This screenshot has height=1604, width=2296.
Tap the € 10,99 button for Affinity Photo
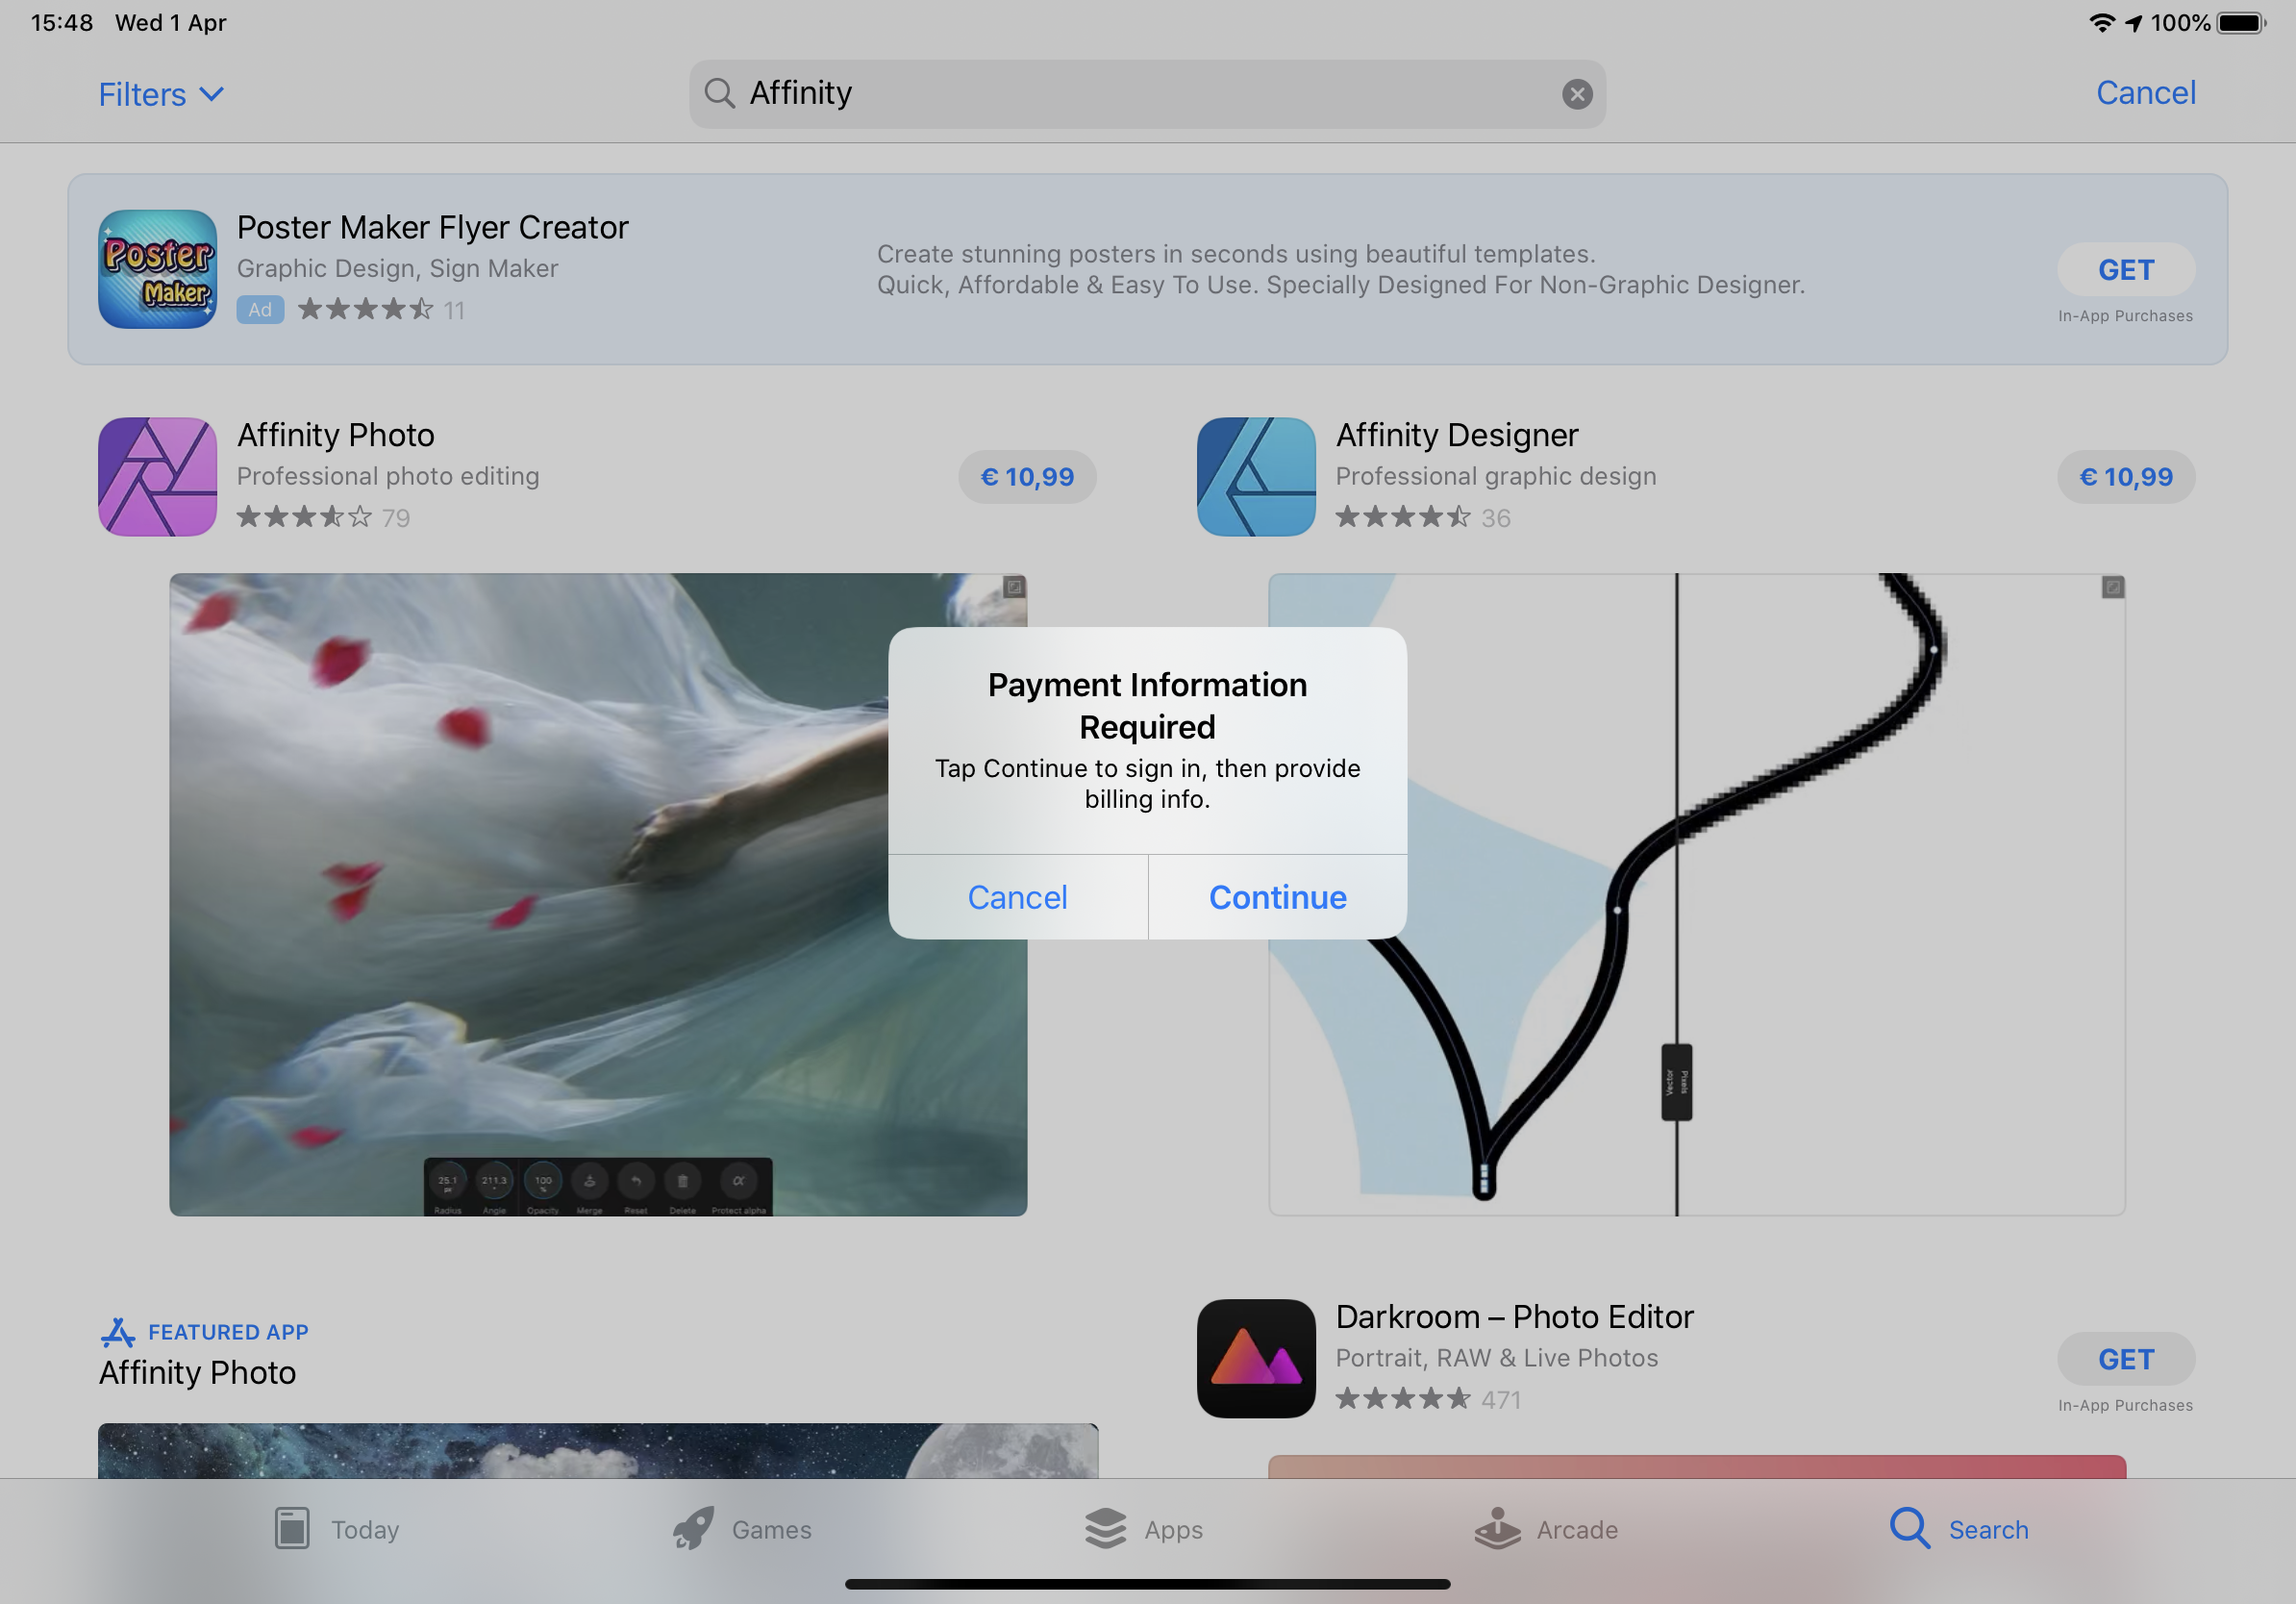[x=1027, y=477]
